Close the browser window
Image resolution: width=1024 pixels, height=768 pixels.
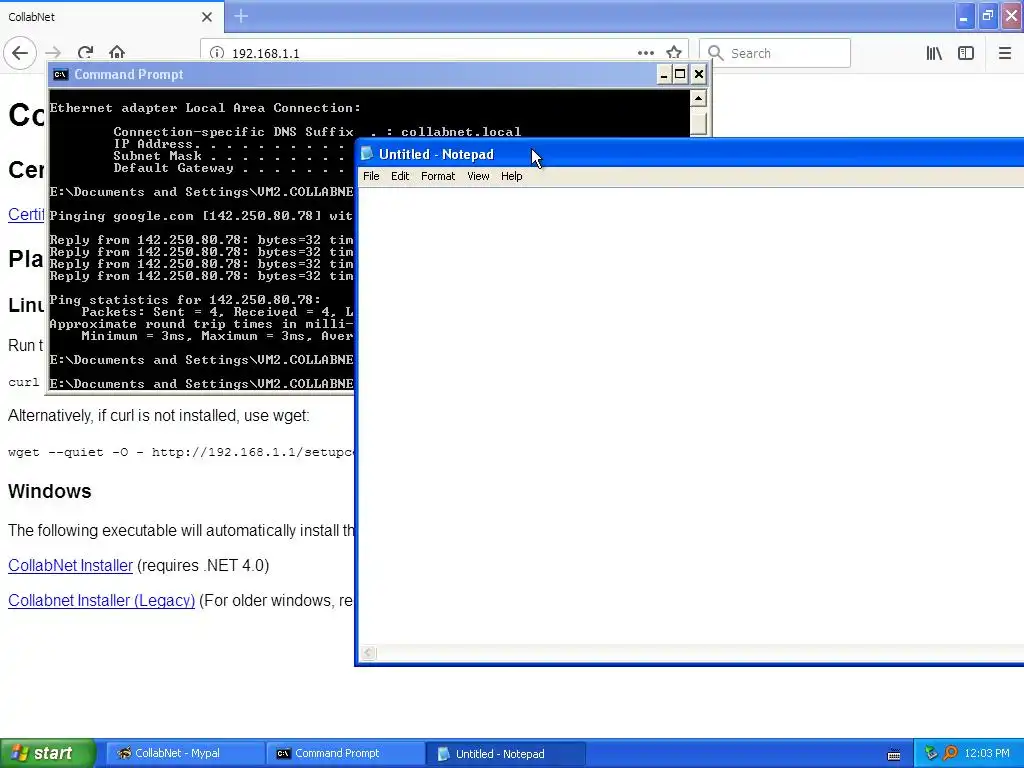[1012, 16]
